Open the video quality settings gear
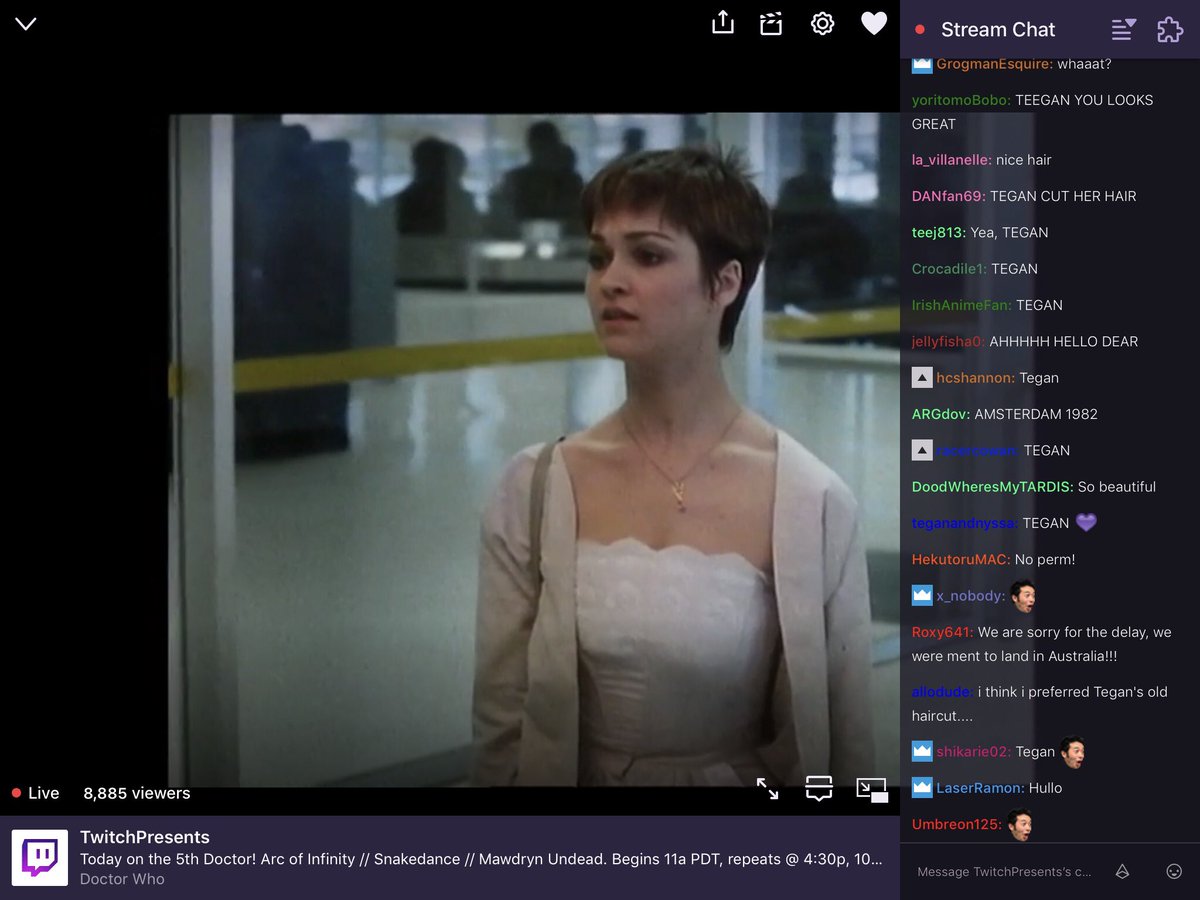This screenshot has height=900, width=1200. [x=822, y=23]
